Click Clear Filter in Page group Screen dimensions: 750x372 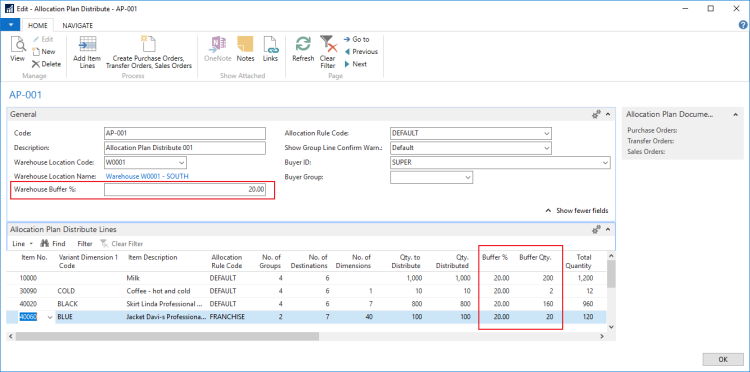click(x=328, y=53)
